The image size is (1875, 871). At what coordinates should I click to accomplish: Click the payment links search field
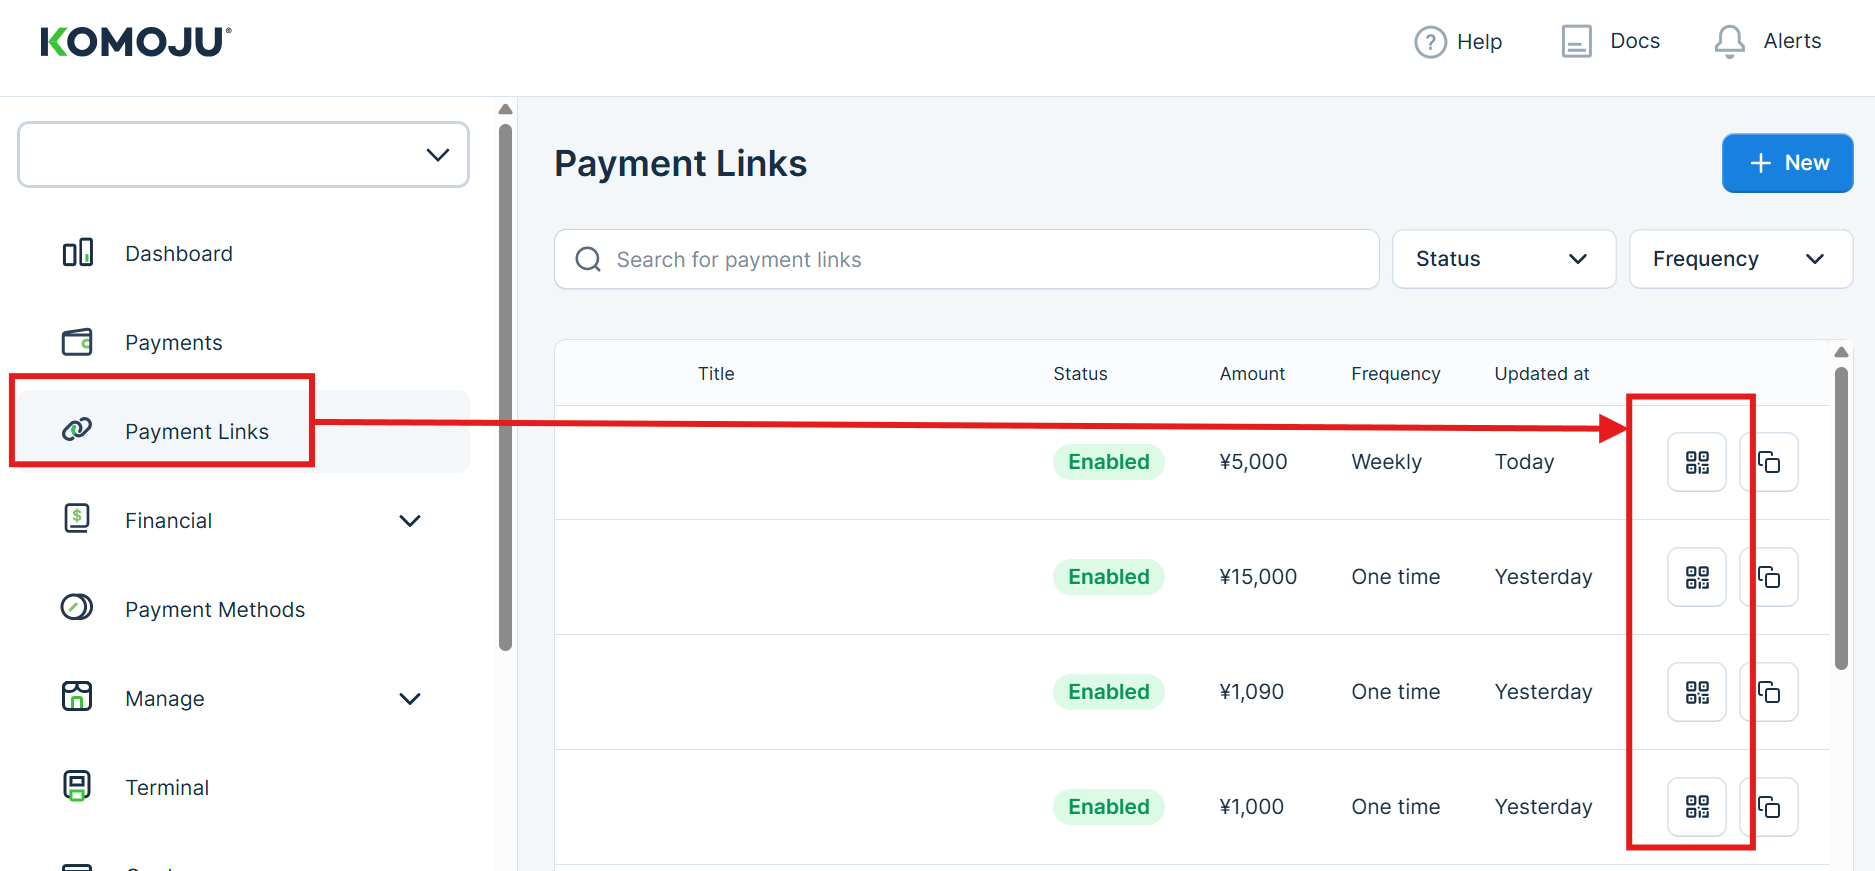(965, 260)
